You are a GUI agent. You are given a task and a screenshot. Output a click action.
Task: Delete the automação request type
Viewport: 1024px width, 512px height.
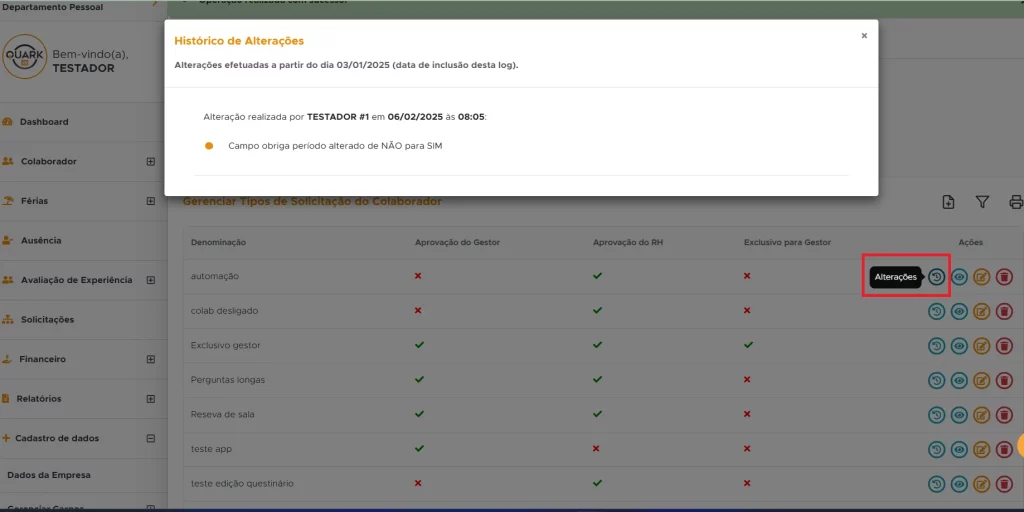pos(1004,277)
